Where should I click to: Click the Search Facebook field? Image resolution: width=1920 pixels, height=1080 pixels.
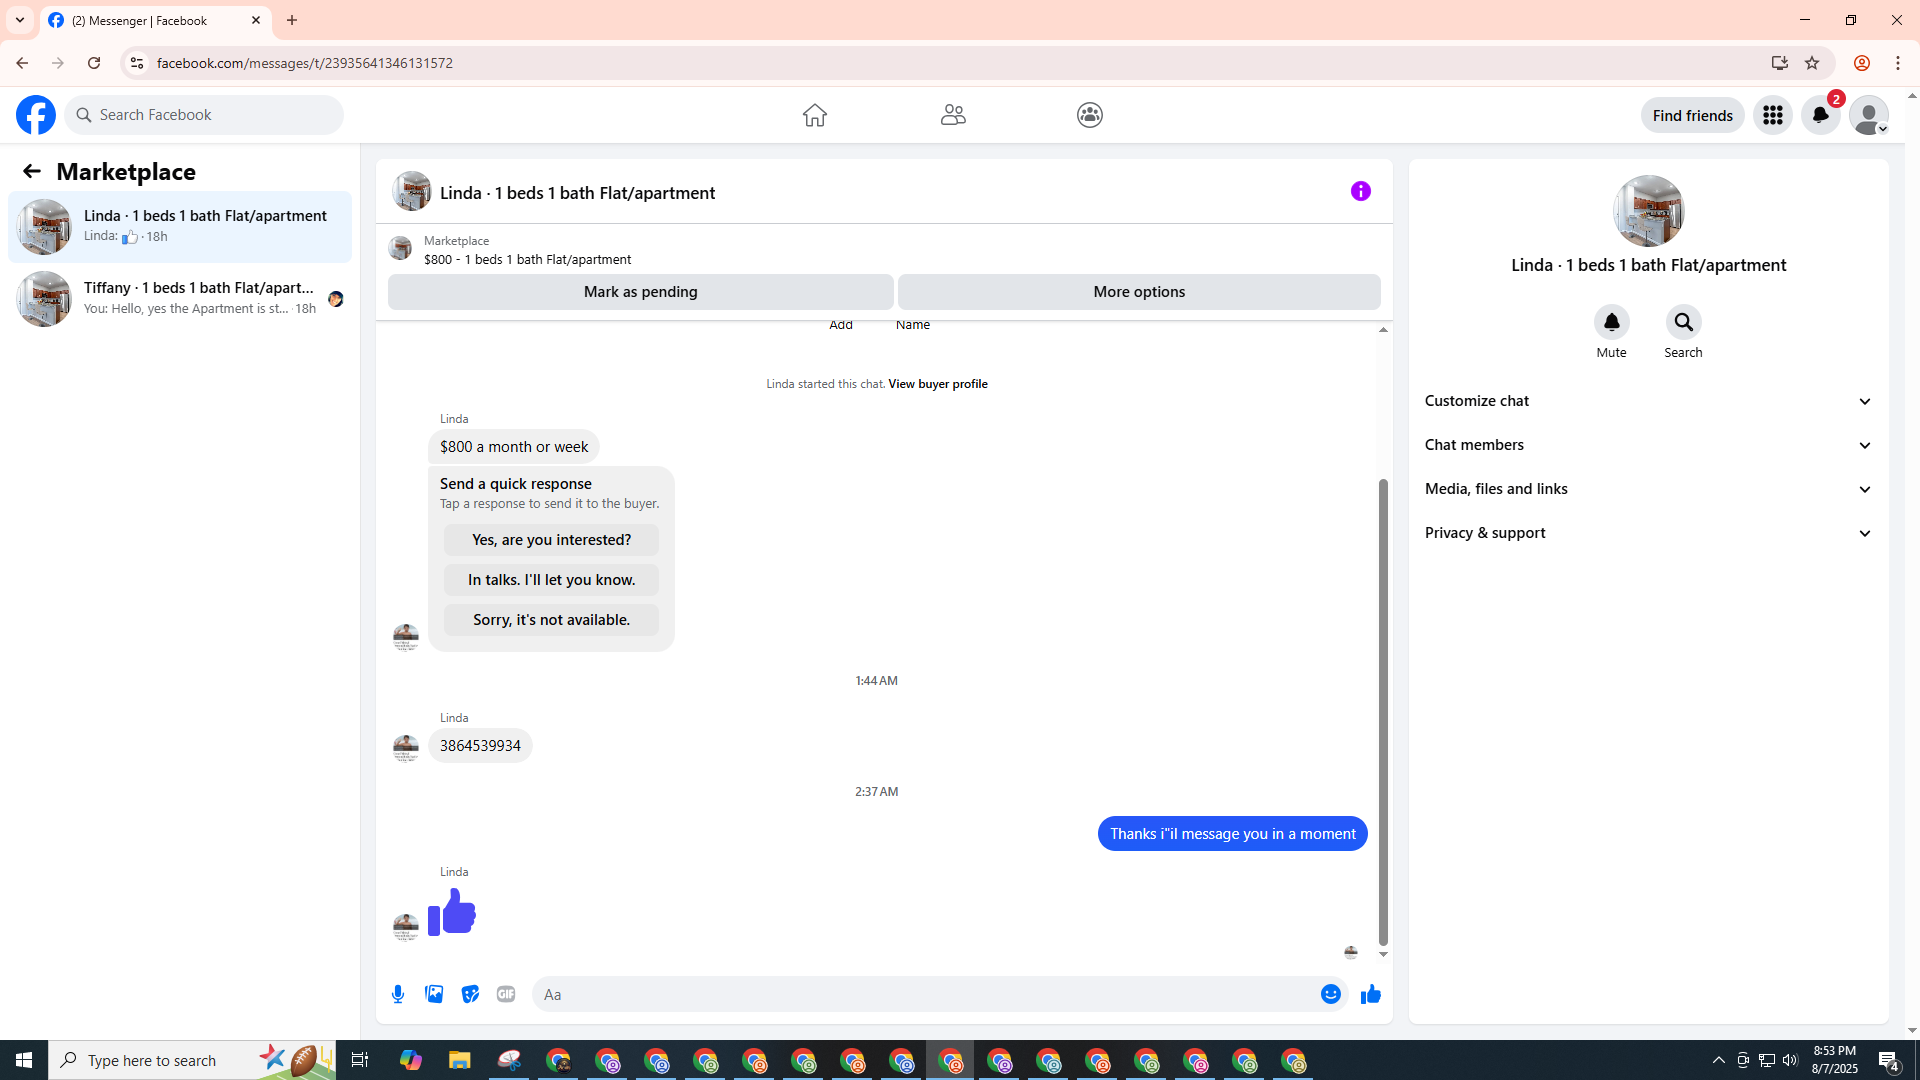(204, 115)
